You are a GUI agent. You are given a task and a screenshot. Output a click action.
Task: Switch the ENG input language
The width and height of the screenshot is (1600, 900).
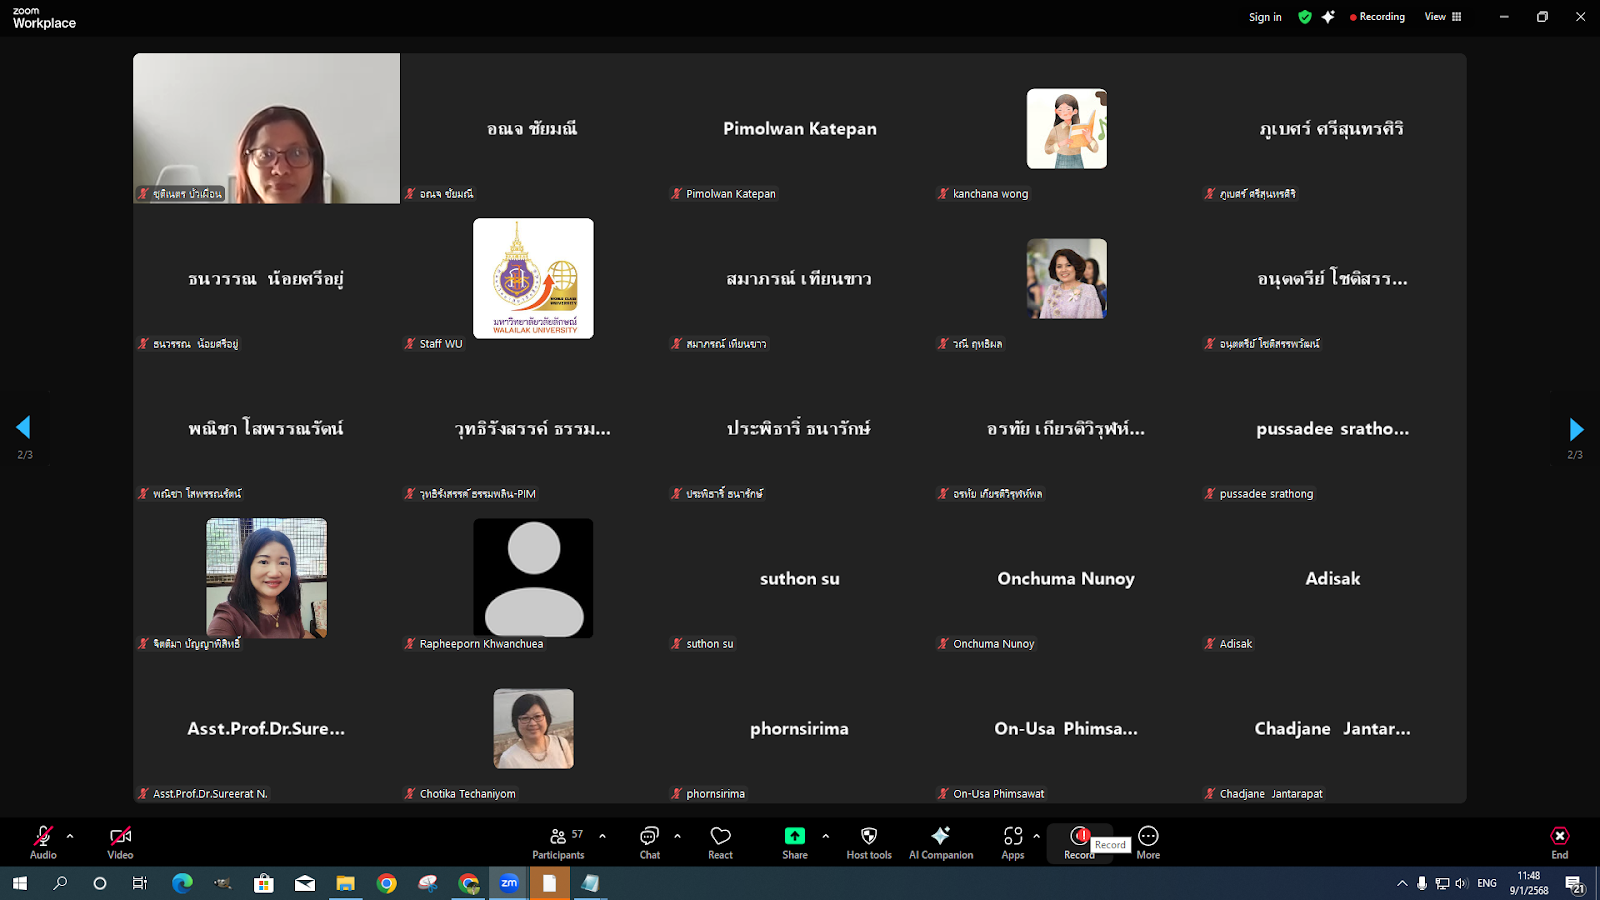point(1487,883)
